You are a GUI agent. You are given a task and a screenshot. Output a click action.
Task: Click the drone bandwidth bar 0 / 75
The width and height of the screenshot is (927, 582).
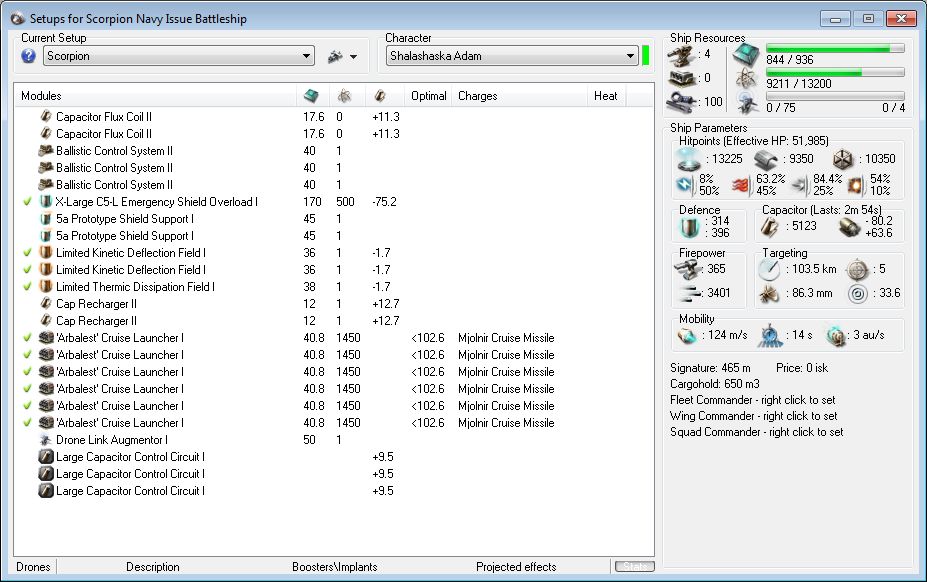tap(835, 96)
